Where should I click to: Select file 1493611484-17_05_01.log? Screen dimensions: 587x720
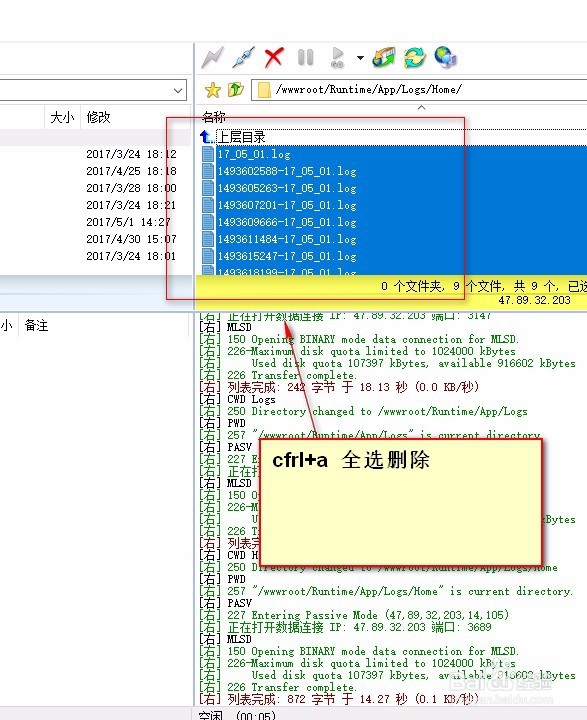[x=287, y=239]
